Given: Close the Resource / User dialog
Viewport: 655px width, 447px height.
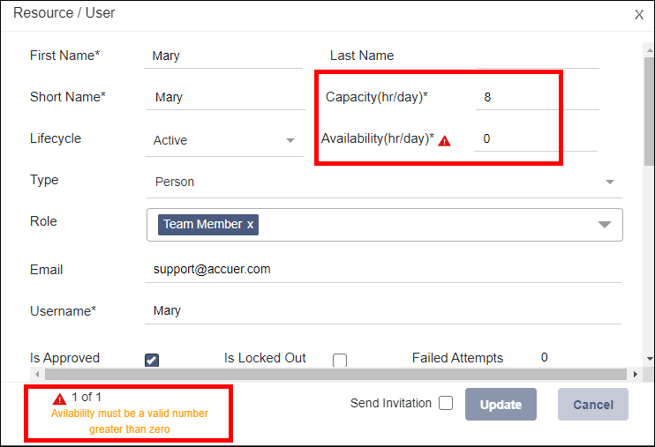Looking at the screenshot, I should coord(639,15).
